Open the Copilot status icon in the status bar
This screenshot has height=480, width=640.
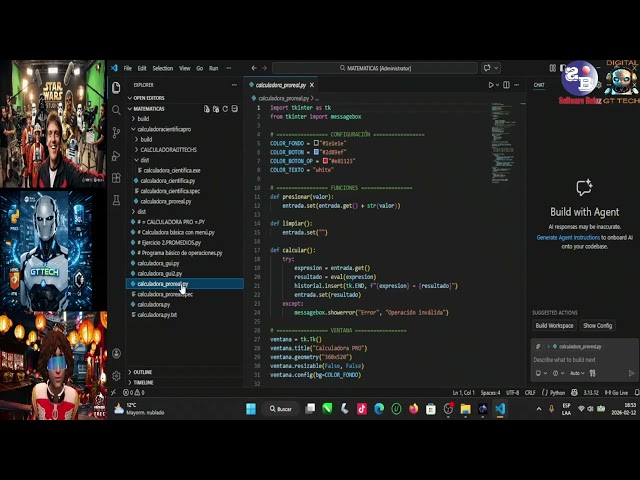pos(574,393)
